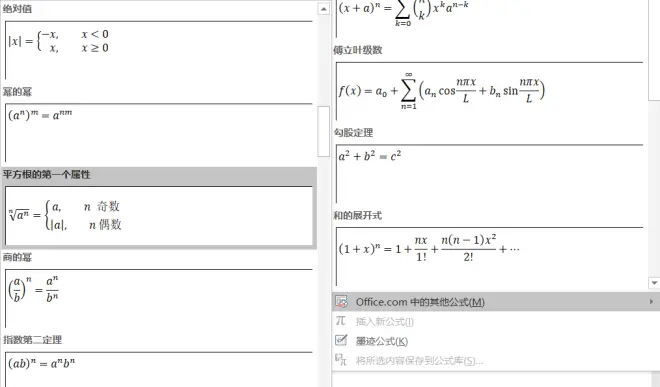Insert the power of a power equation
Viewport: 660px width, 387px height.
[159, 133]
